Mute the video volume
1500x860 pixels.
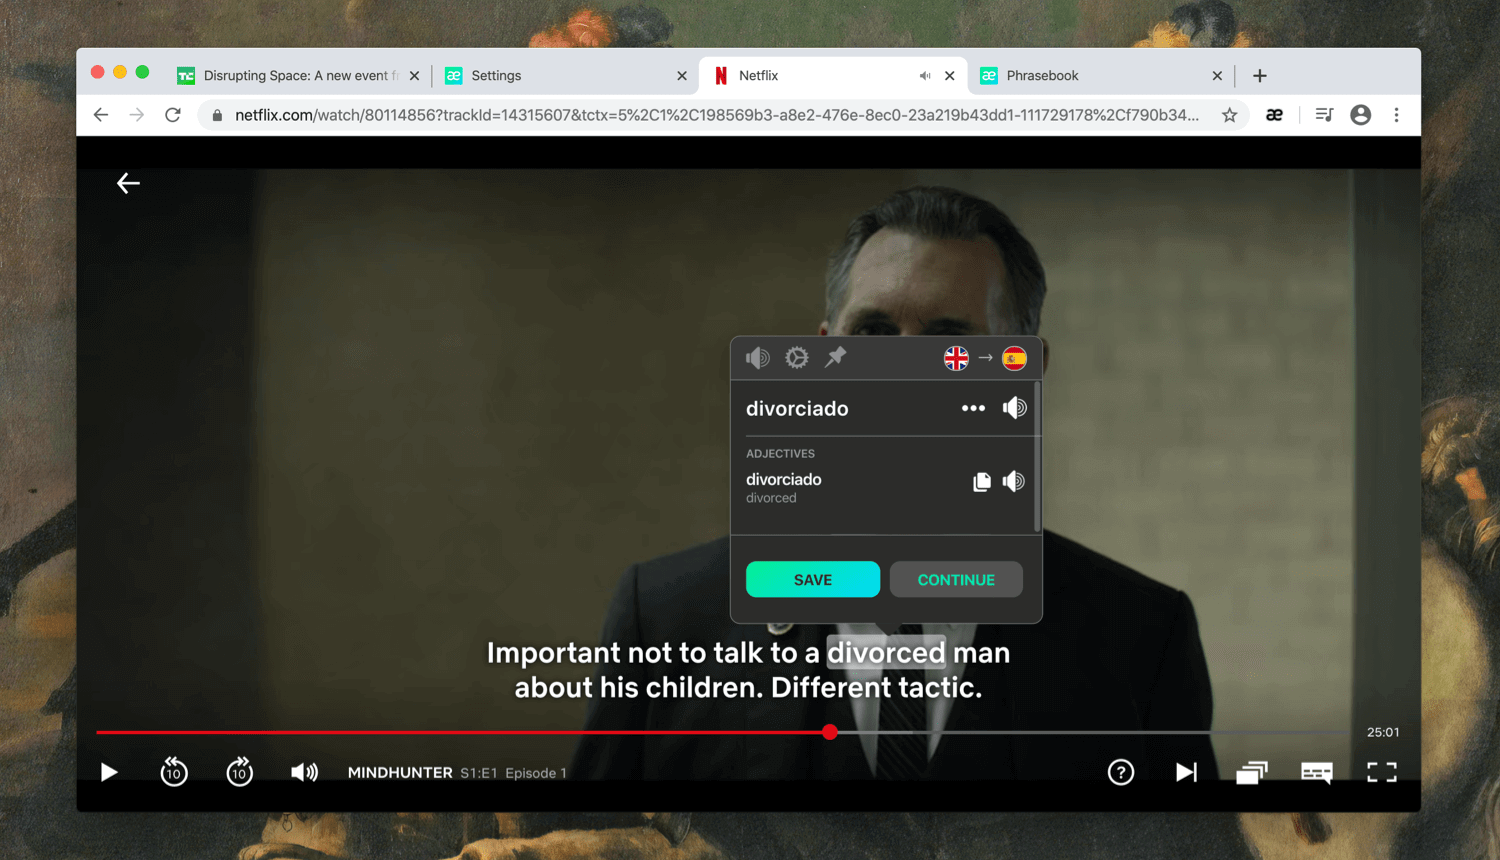coord(305,772)
